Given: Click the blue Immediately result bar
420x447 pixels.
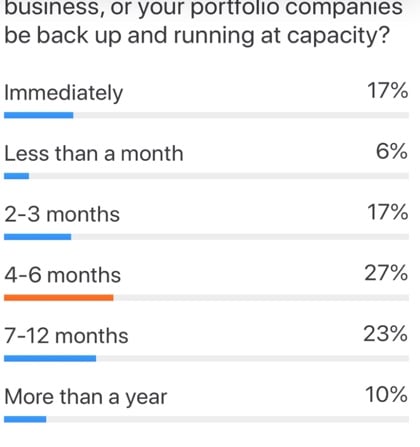Looking at the screenshot, I should [x=39, y=115].
